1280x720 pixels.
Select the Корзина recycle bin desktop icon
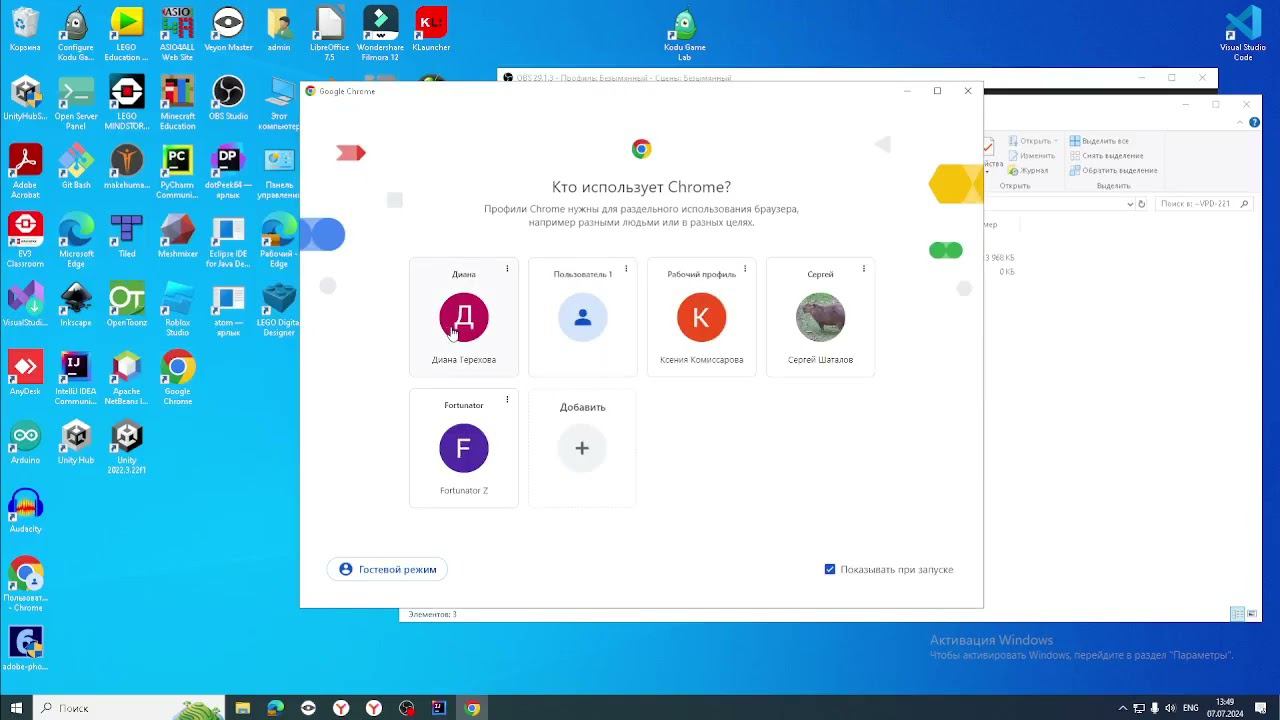tap(25, 31)
